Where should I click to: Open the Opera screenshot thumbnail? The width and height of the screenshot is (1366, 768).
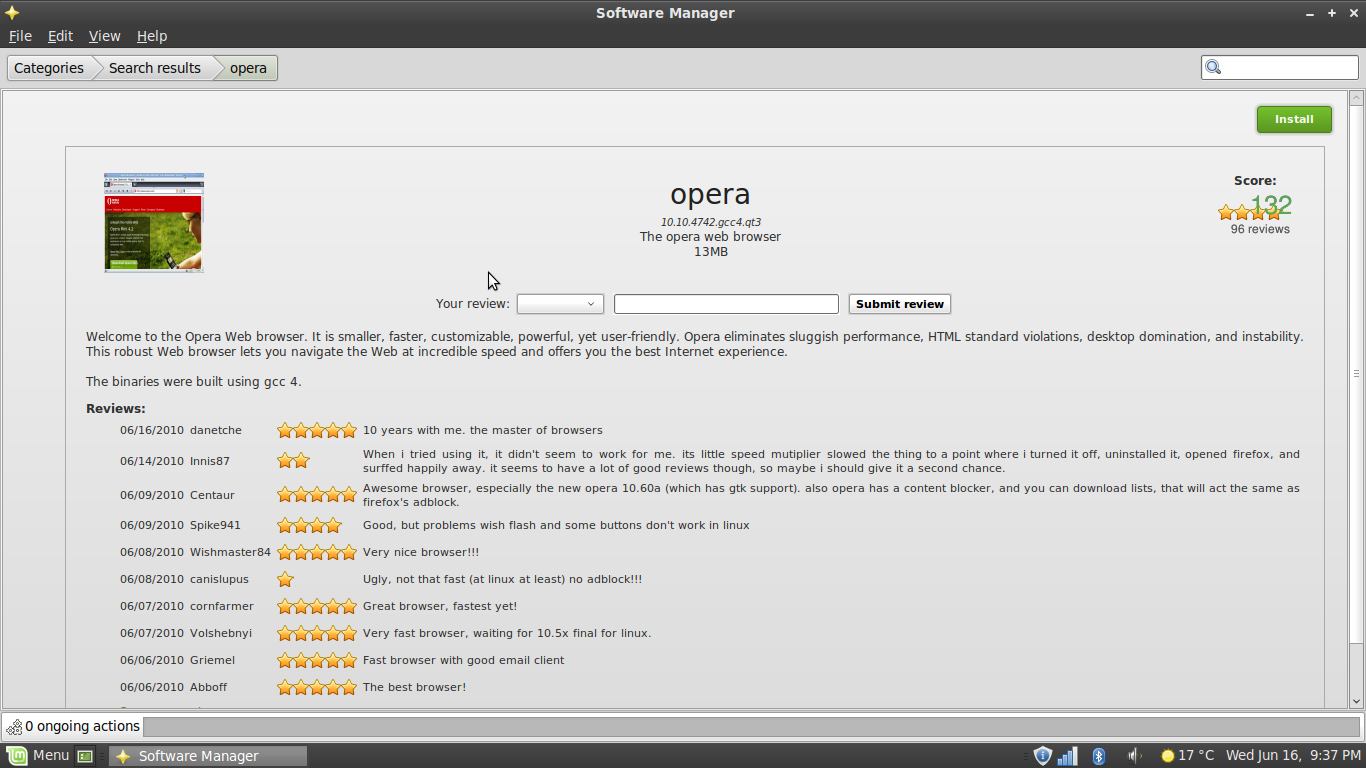154,222
